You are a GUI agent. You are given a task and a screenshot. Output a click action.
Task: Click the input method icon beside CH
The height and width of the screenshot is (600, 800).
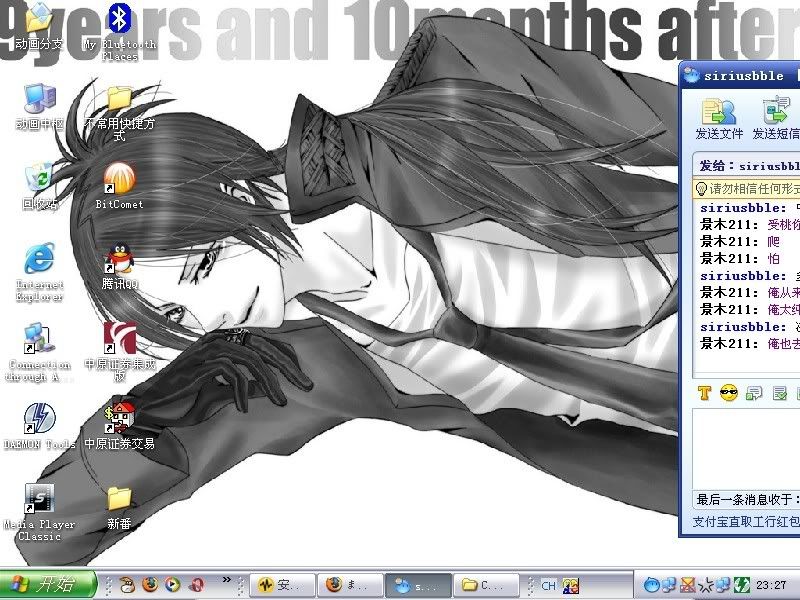coord(570,586)
